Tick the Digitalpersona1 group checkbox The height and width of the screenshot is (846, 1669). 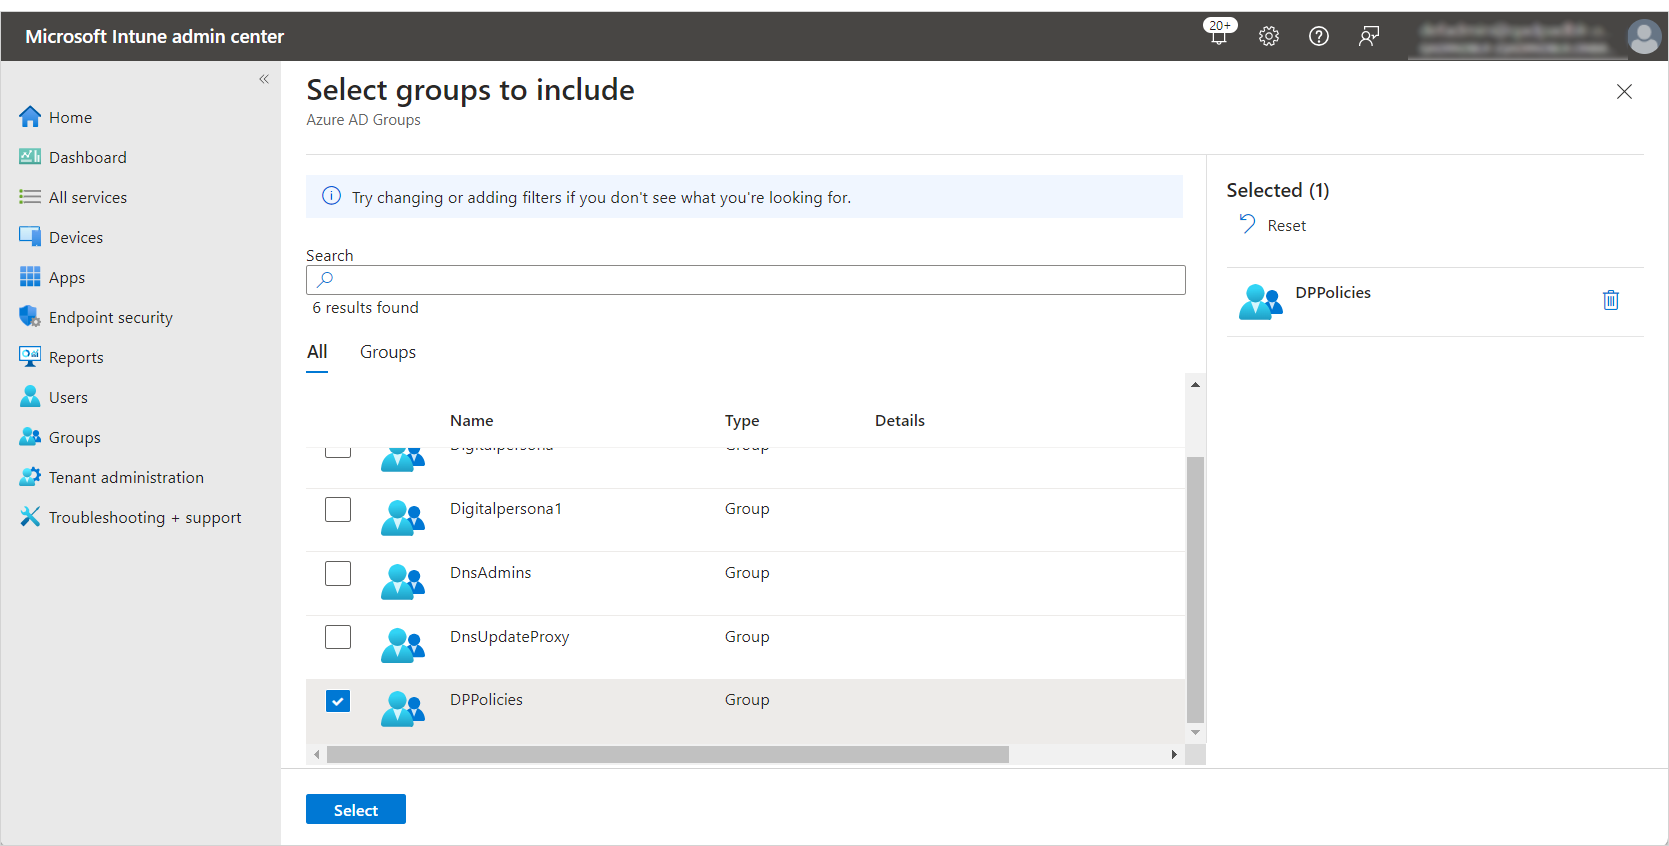(x=338, y=510)
